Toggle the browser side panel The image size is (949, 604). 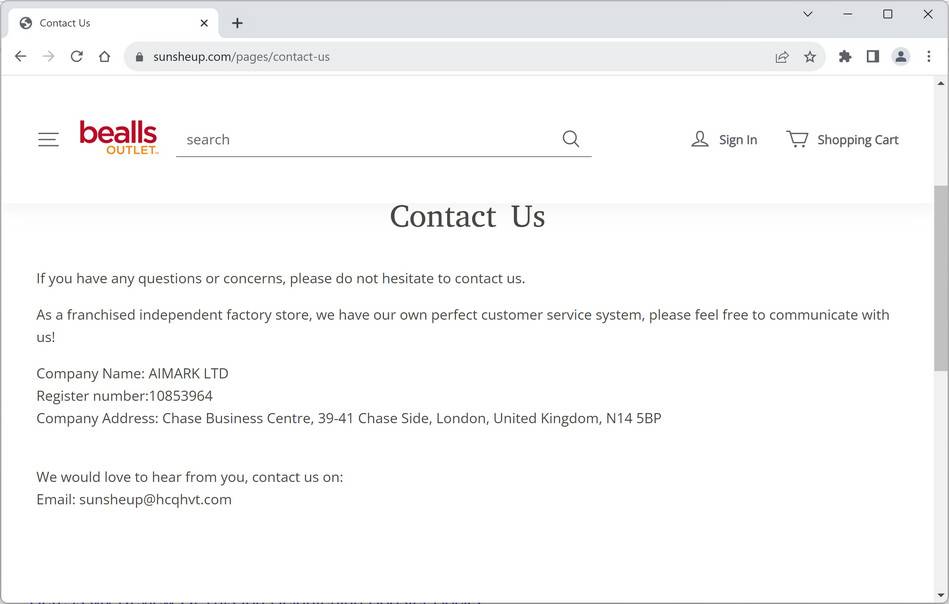[873, 57]
